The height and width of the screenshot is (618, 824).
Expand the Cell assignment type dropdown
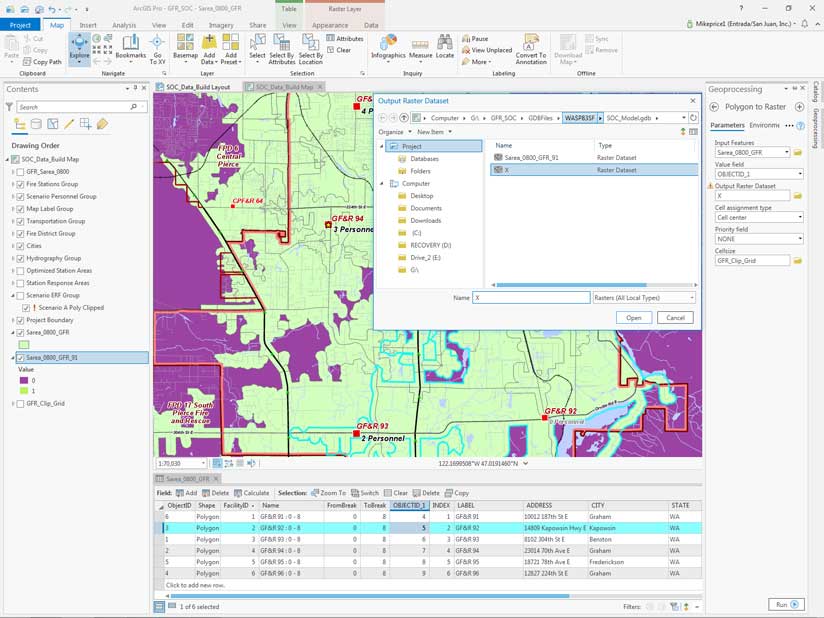coord(758,217)
